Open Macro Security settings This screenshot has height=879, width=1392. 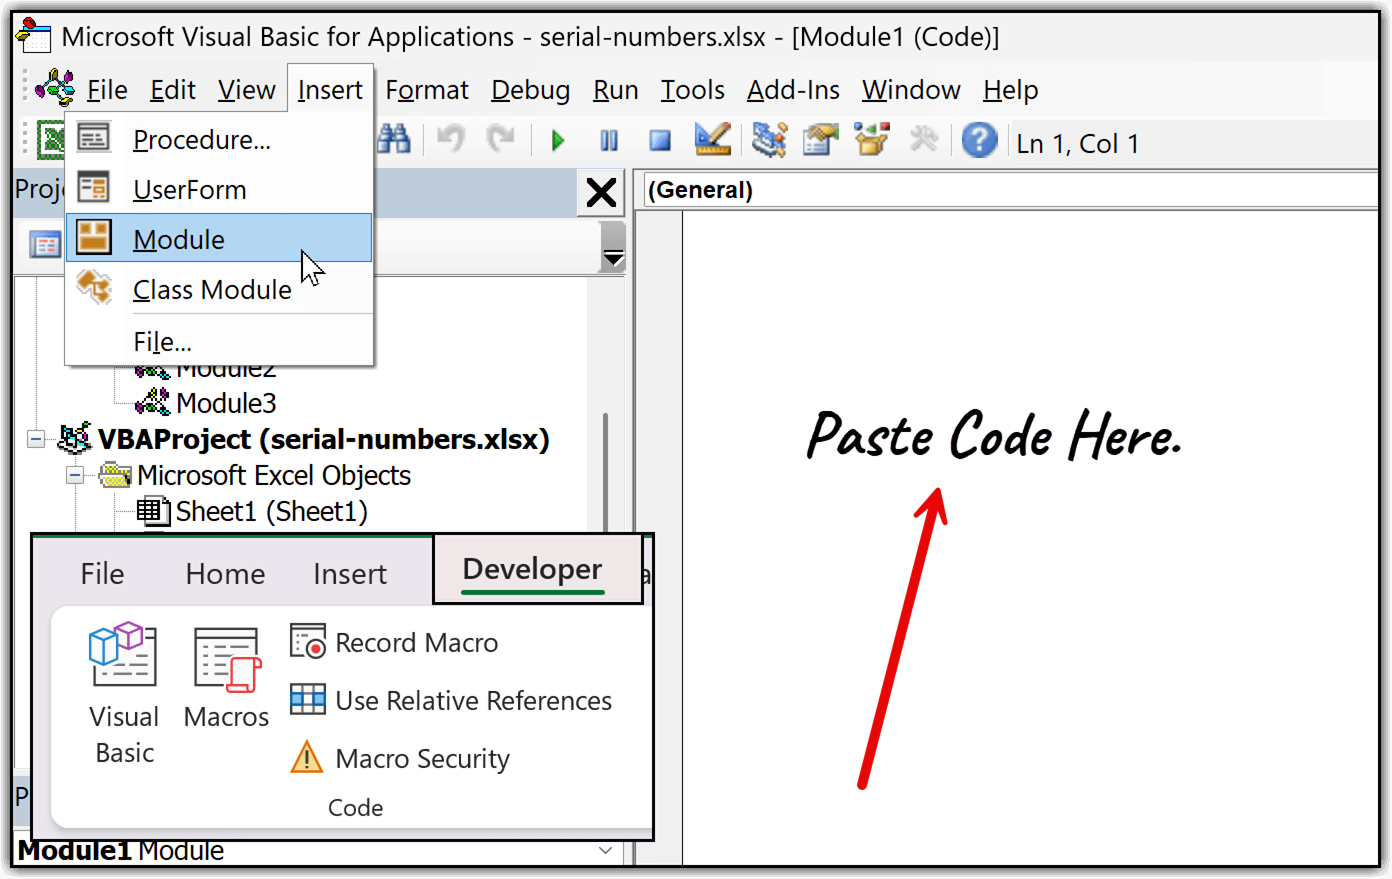[x=421, y=758]
